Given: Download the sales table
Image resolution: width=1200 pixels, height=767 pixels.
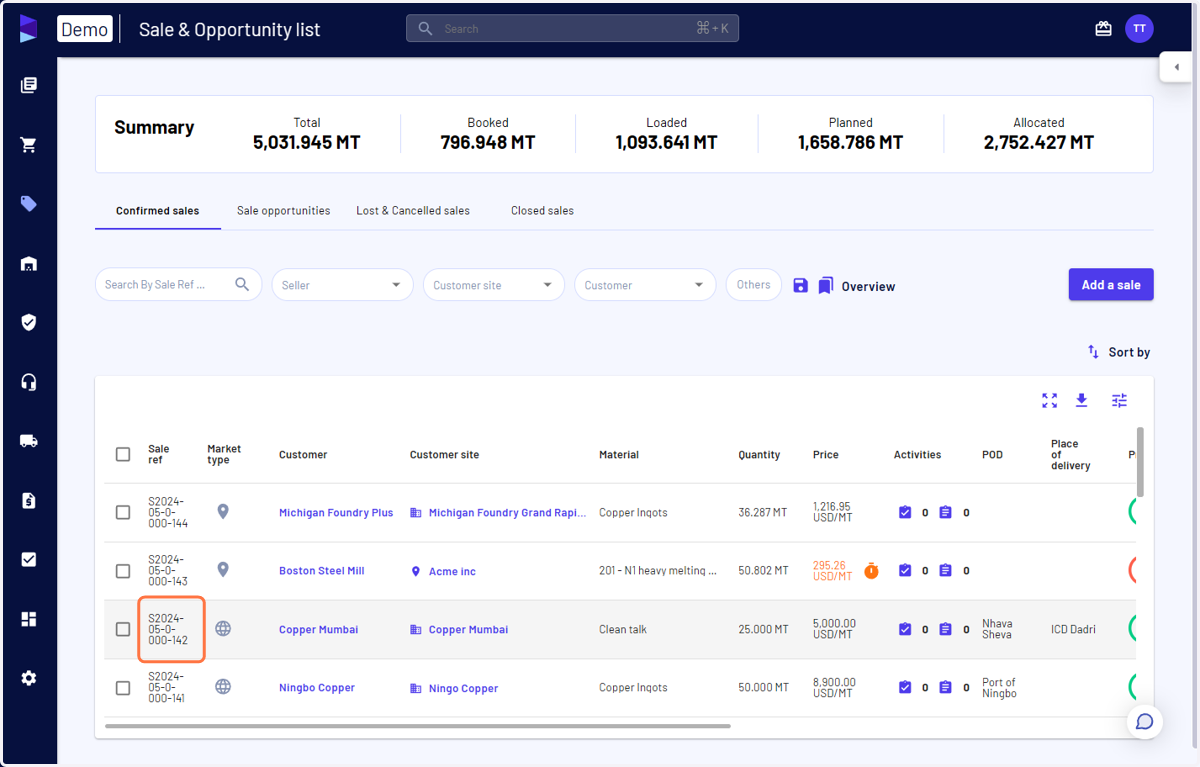Looking at the screenshot, I should coord(1081,400).
